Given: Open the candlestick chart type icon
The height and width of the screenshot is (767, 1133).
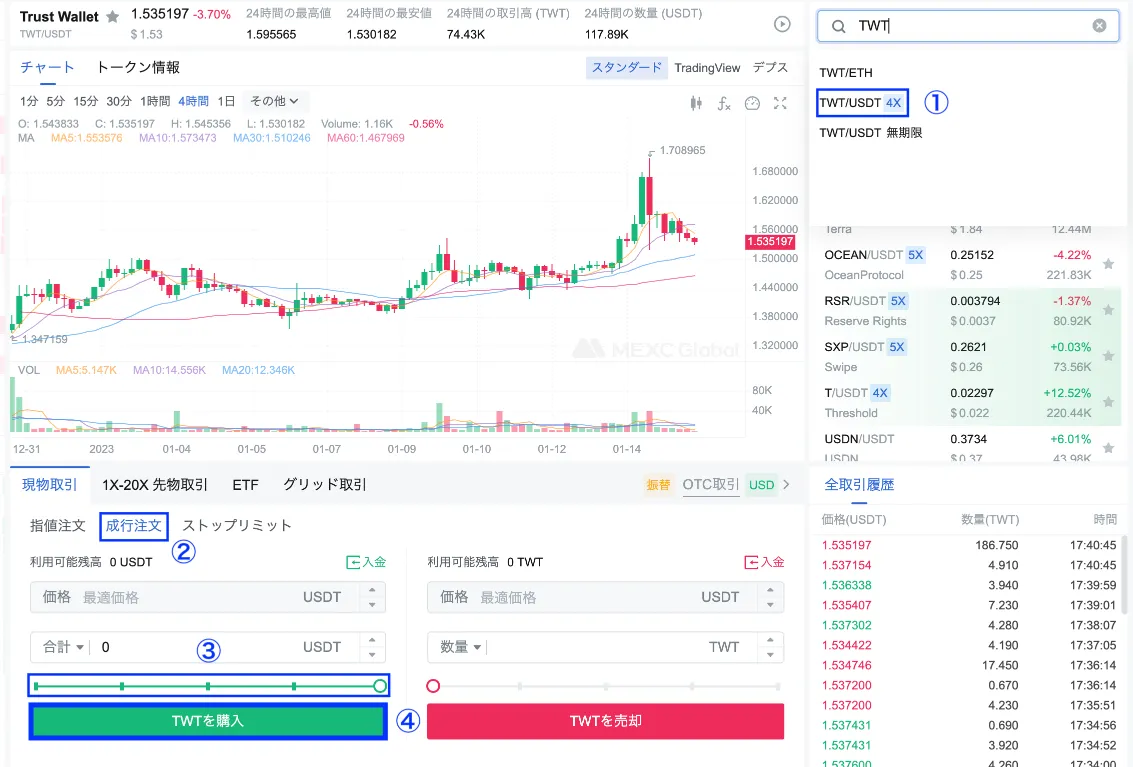Looking at the screenshot, I should pos(696,103).
